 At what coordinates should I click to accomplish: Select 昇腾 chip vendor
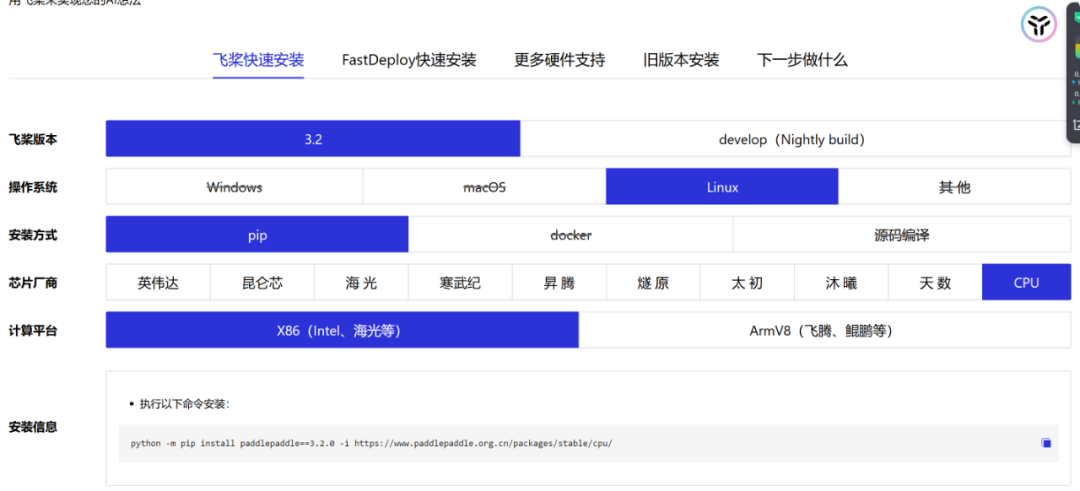tap(559, 282)
